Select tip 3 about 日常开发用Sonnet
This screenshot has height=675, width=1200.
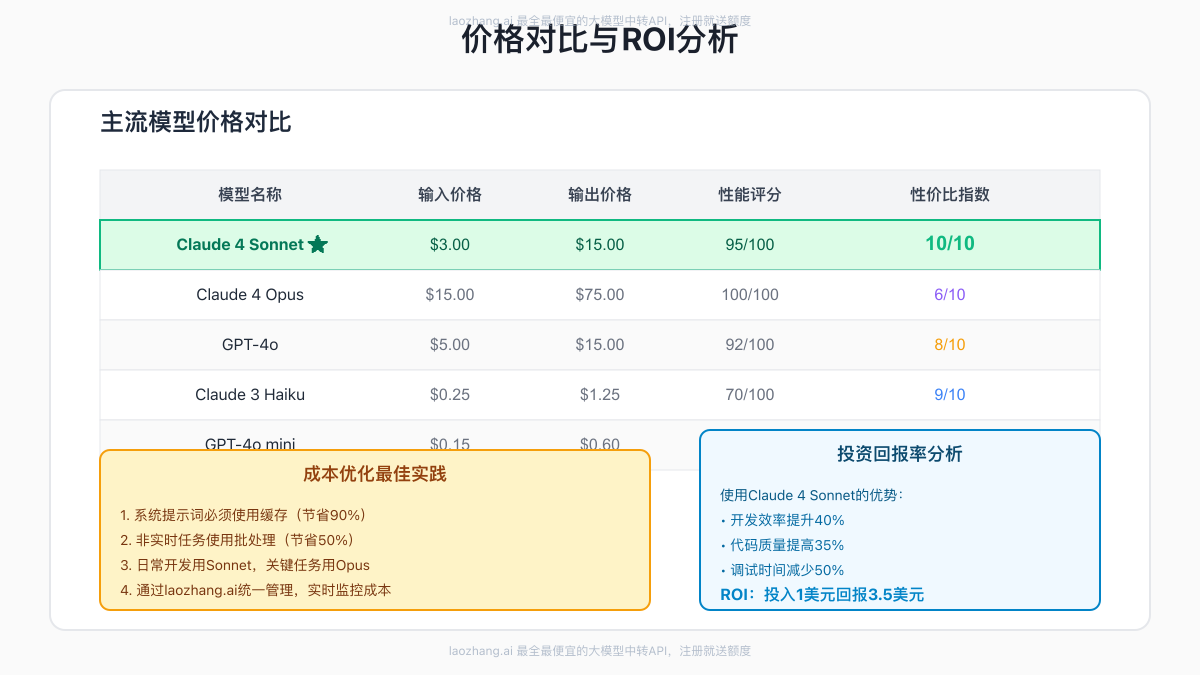point(245,565)
